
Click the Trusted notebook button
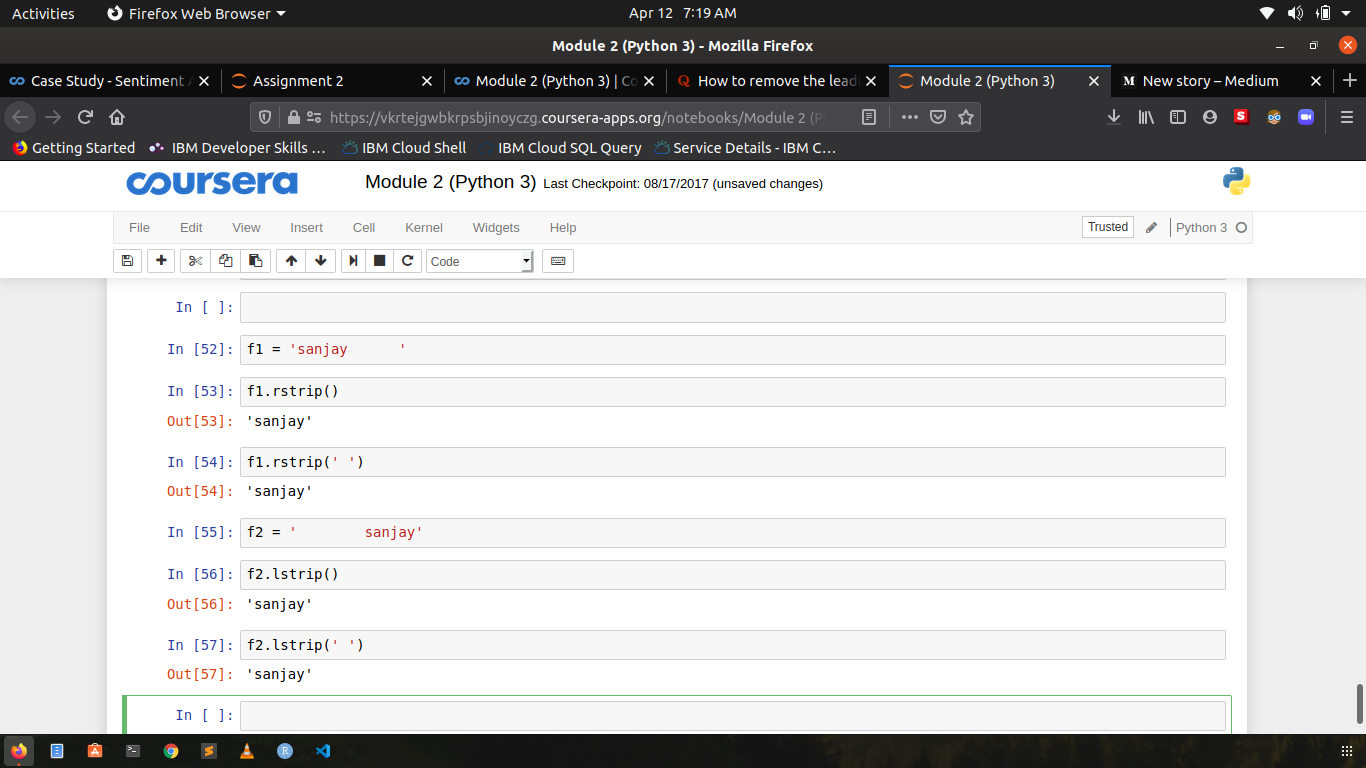(1108, 227)
